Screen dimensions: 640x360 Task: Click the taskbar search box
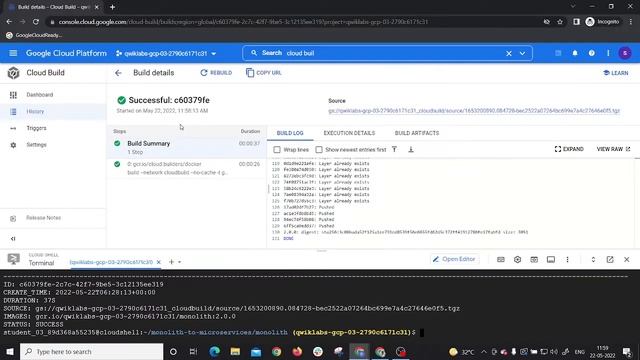pos(91,351)
